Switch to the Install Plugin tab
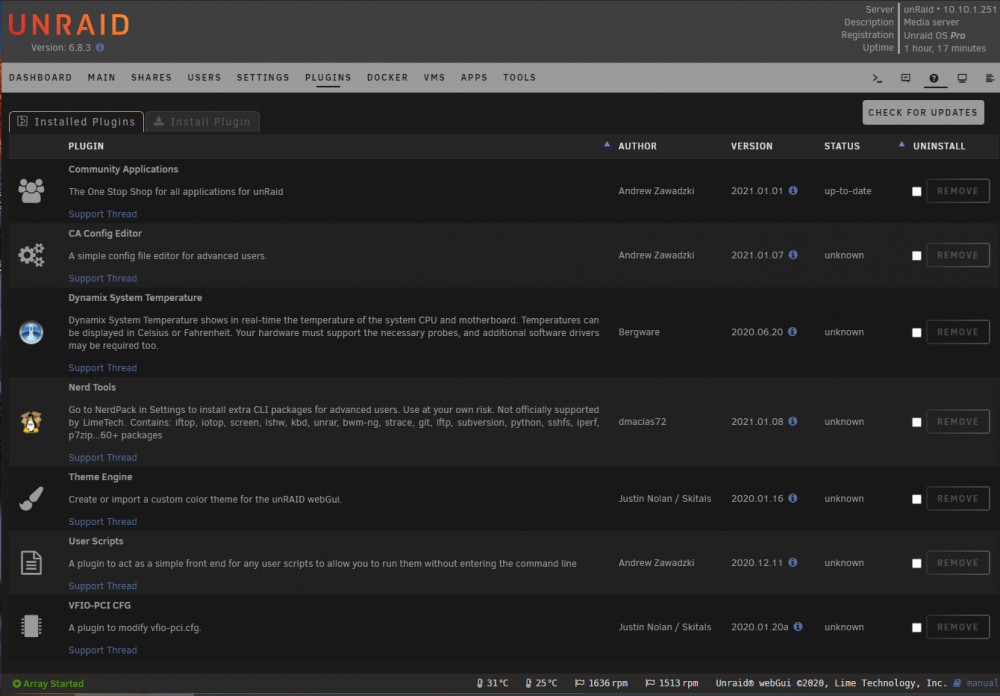This screenshot has width=1000, height=696. (x=202, y=122)
